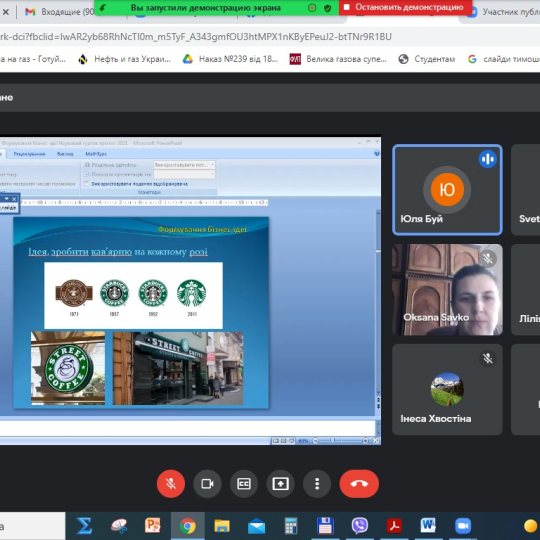Click fit slide to window icon
This screenshot has height=540, width=540.
[376, 440]
